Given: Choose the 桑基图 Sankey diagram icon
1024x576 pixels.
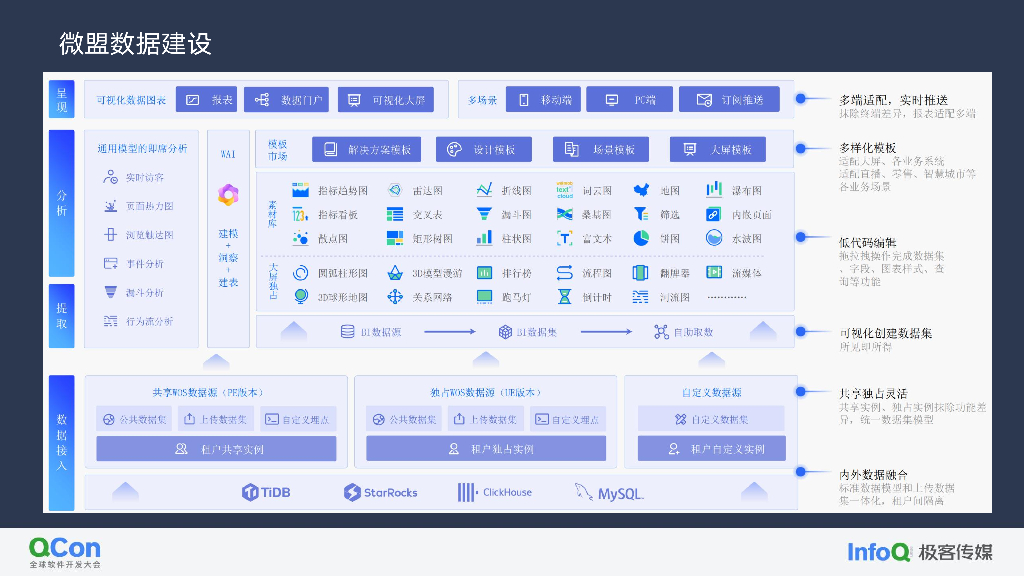Looking at the screenshot, I should pos(564,214).
